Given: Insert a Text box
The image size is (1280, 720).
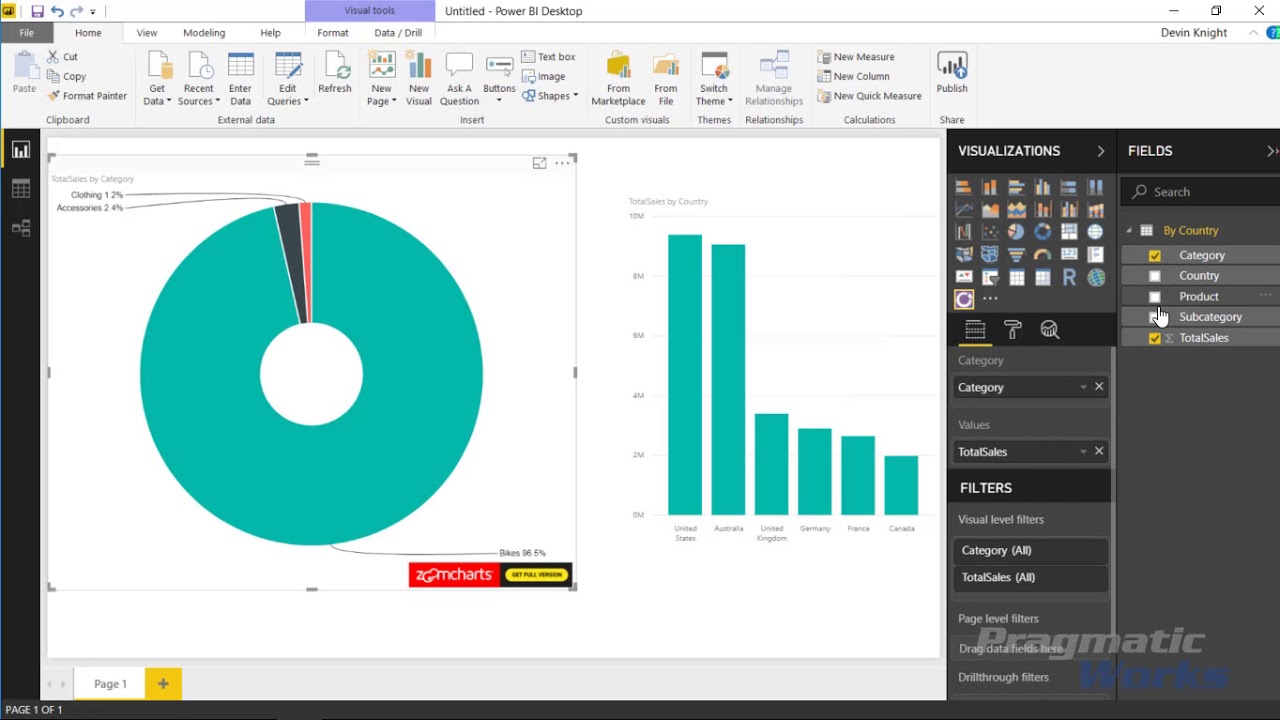Looking at the screenshot, I should pos(548,57).
